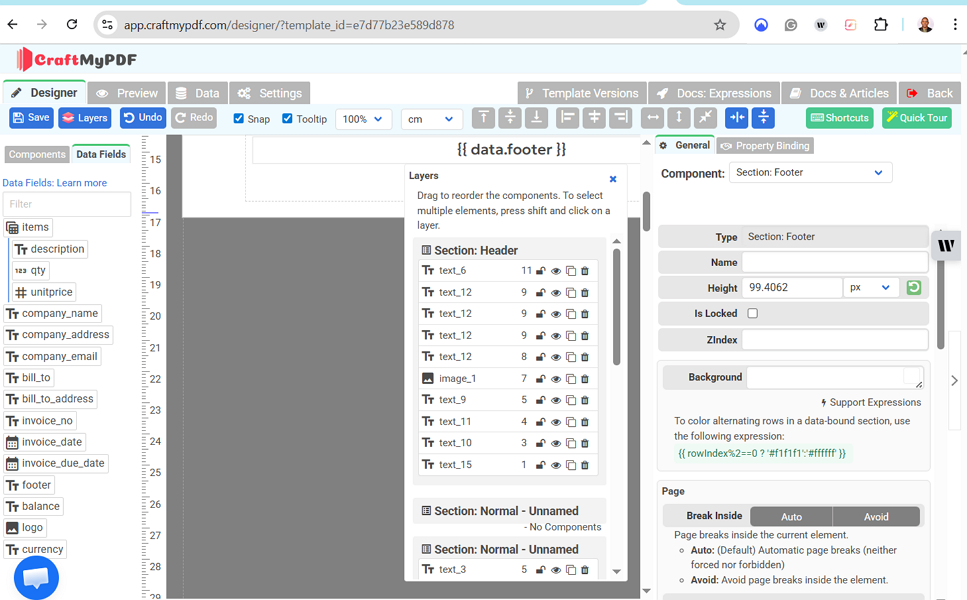
Task: Reset the Height value with green refresh icon
Action: pos(913,288)
